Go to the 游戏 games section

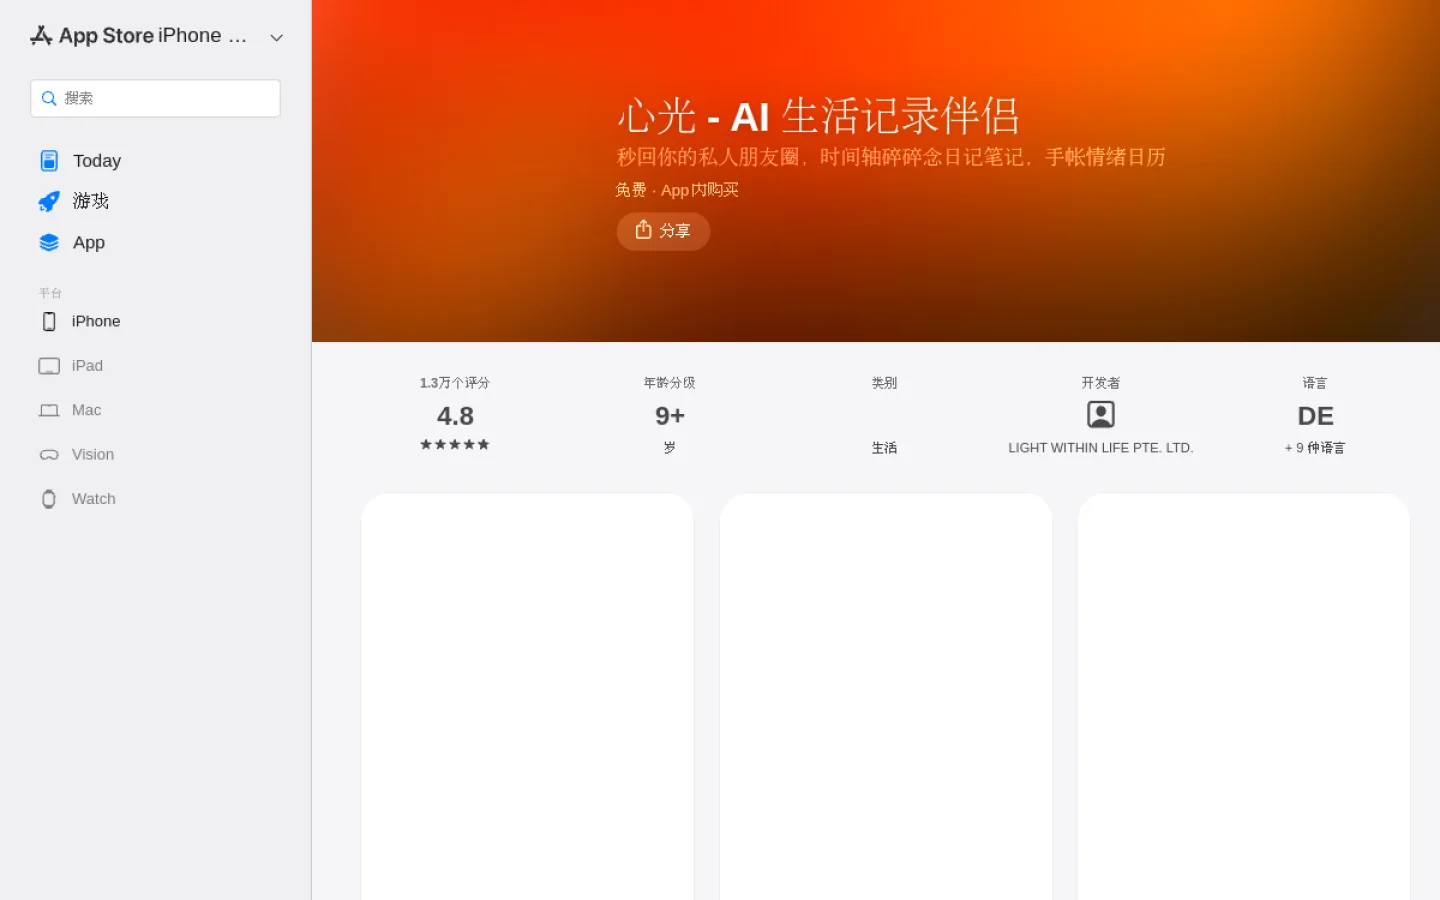pos(91,201)
